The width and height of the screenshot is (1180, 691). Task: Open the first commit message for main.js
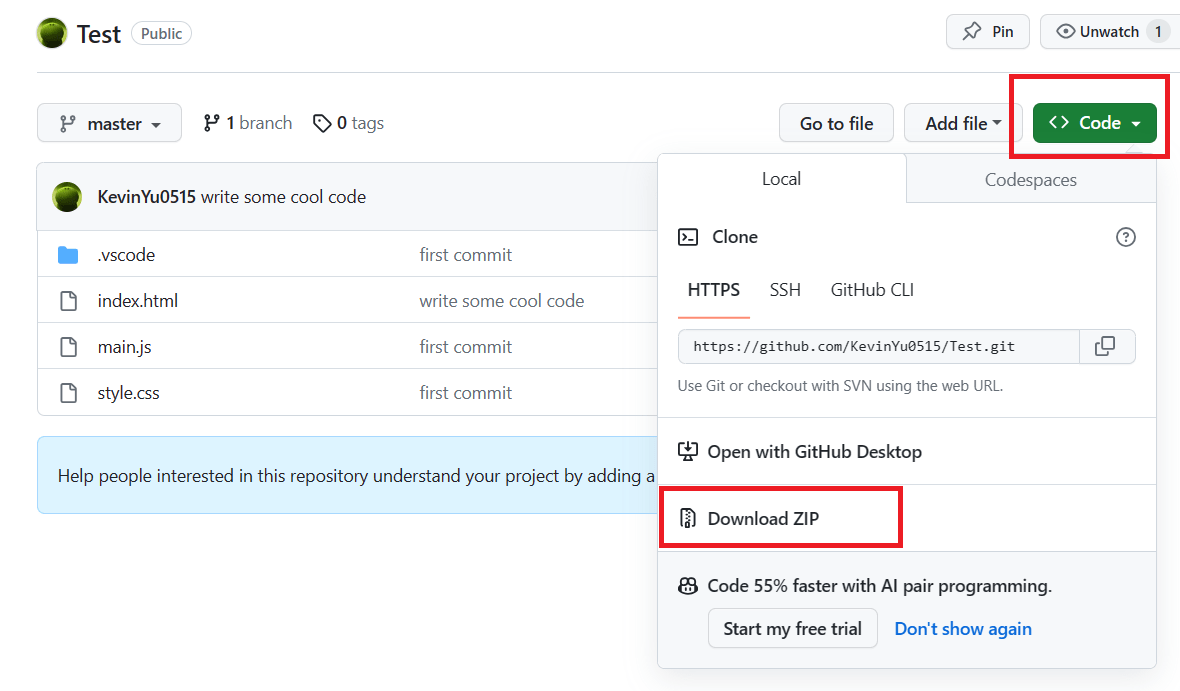(465, 347)
